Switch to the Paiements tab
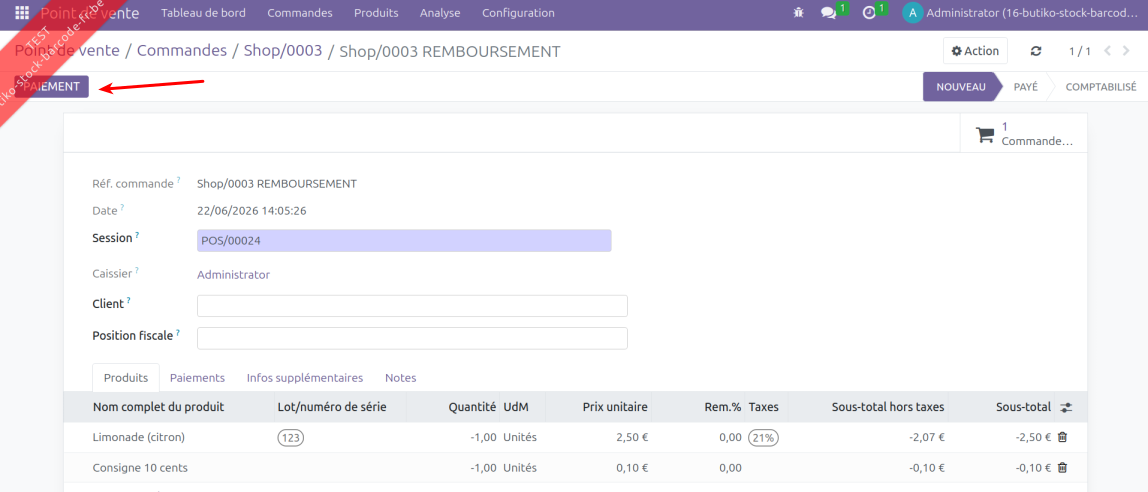1148x492 pixels. pos(197,378)
